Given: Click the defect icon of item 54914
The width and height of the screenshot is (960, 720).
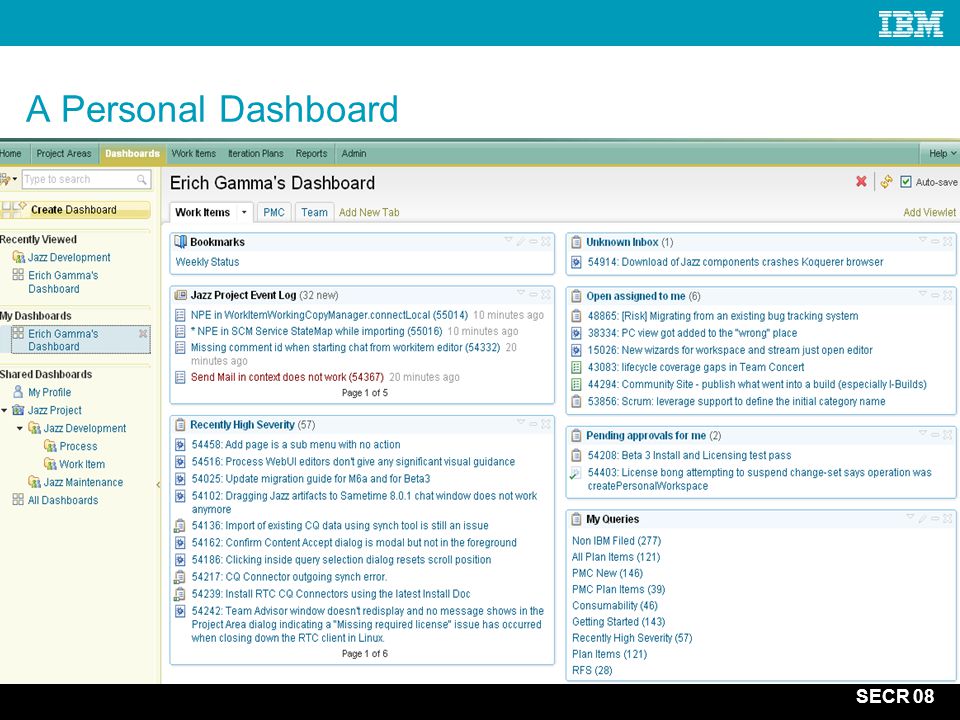Looking at the screenshot, I should [576, 262].
